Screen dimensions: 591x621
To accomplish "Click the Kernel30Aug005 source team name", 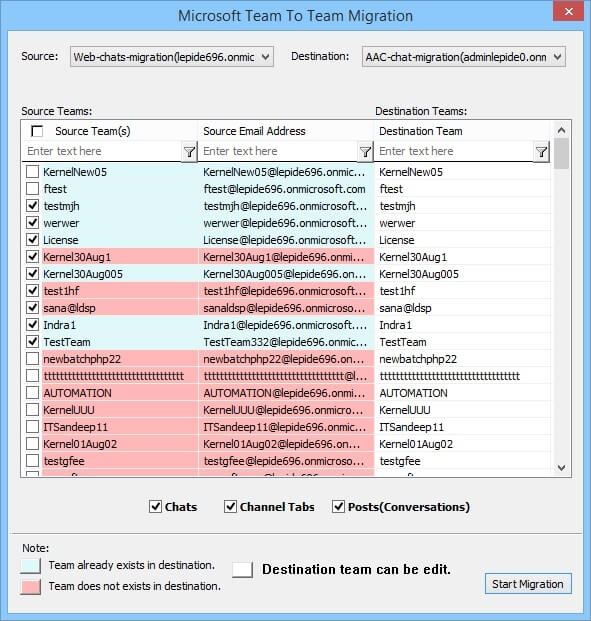I will (83, 274).
